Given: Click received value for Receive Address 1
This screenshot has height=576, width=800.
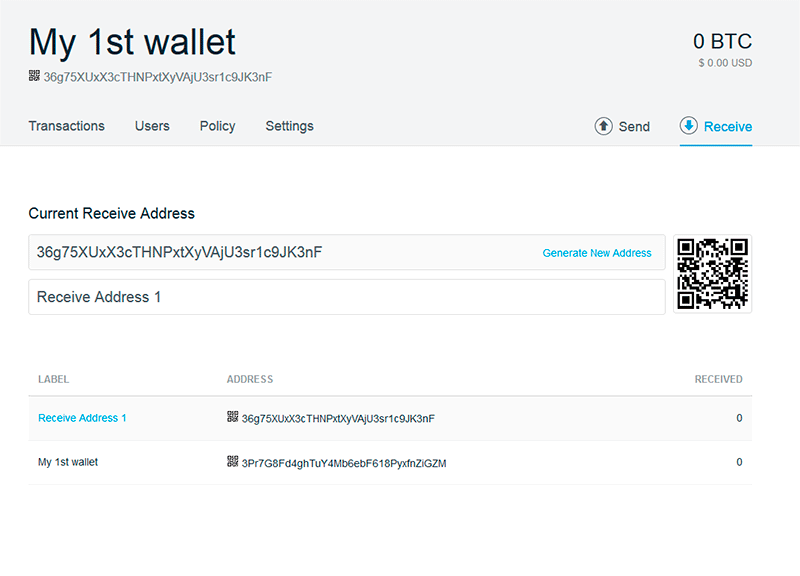Looking at the screenshot, I should (739, 418).
